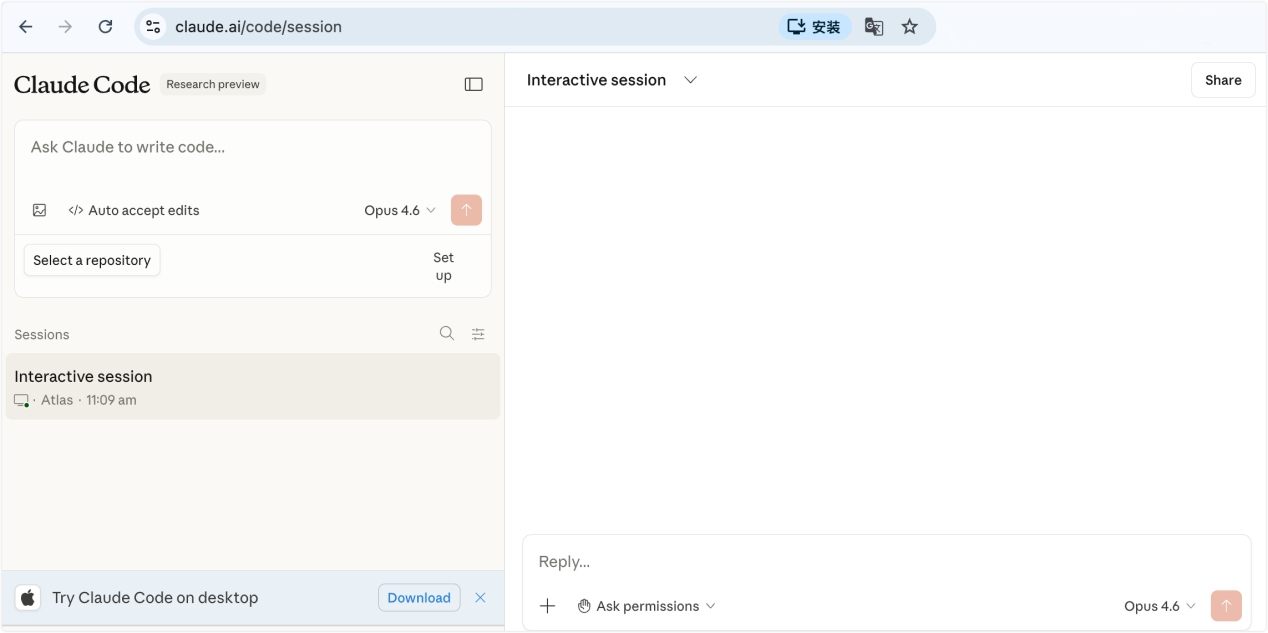This screenshot has width=1268, height=633.
Task: Dismiss the Try Claude Code desktop banner
Action: click(x=480, y=598)
